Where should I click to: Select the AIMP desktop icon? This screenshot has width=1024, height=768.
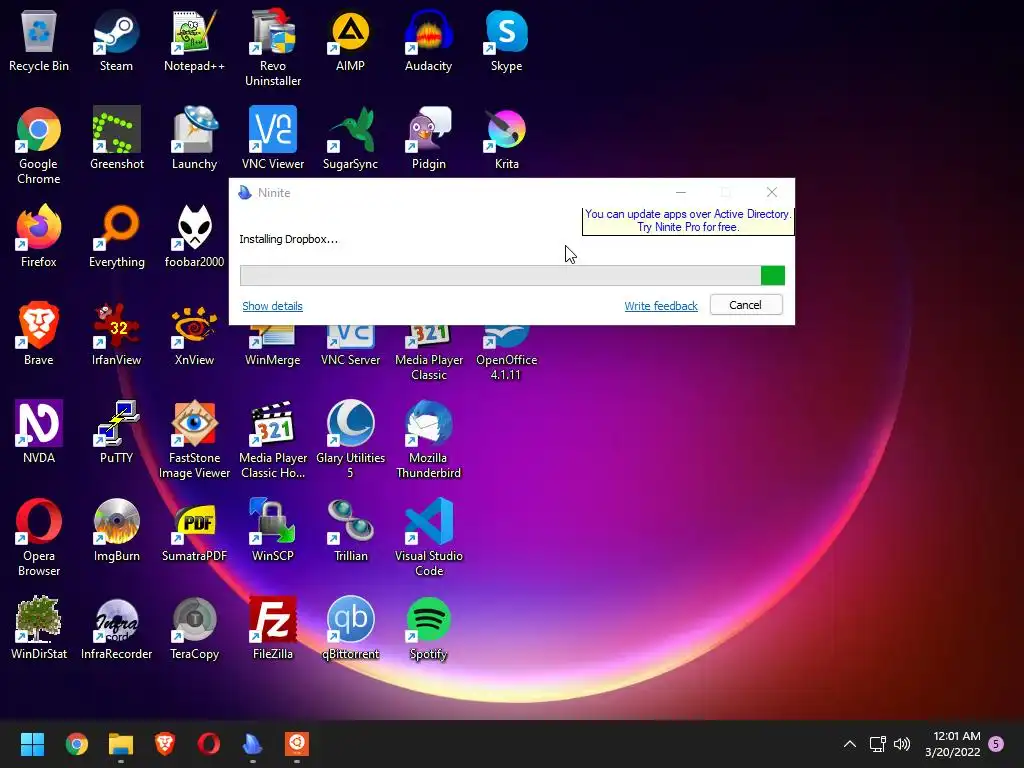point(350,40)
